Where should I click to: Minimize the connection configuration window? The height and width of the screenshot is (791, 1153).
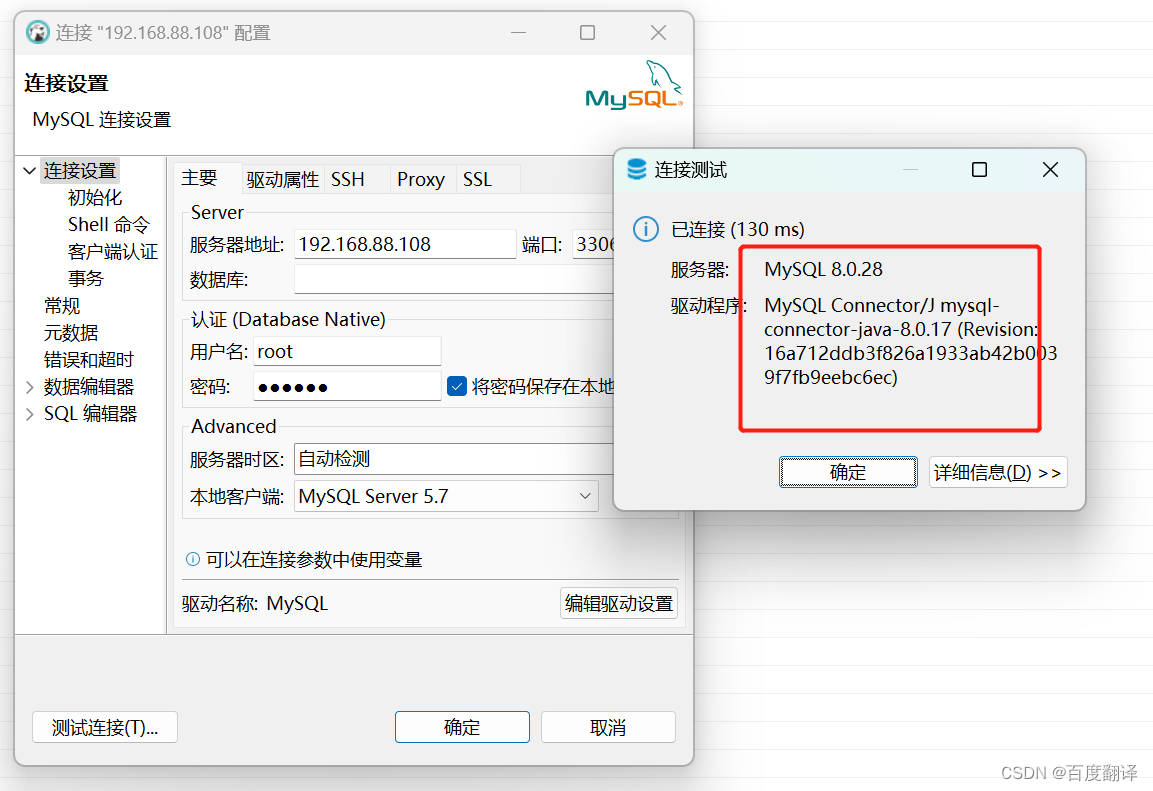pos(518,32)
